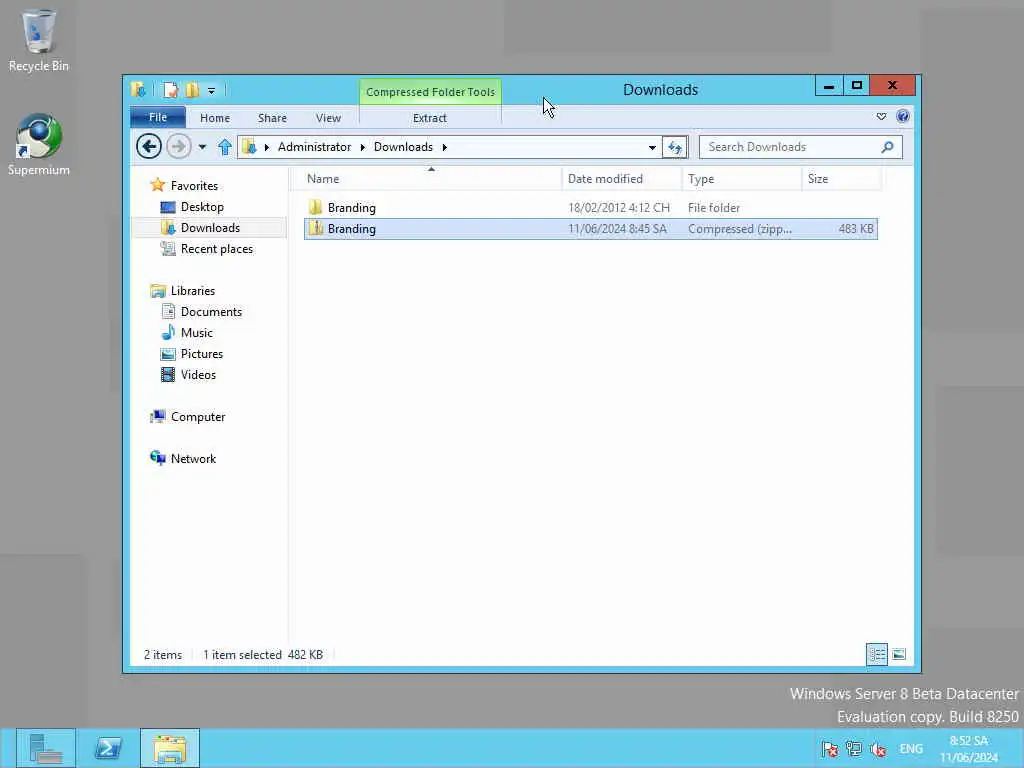This screenshot has height=768, width=1024.
Task: Open Customize Quick Access Toolbar dropdown
Action: pos(212,91)
